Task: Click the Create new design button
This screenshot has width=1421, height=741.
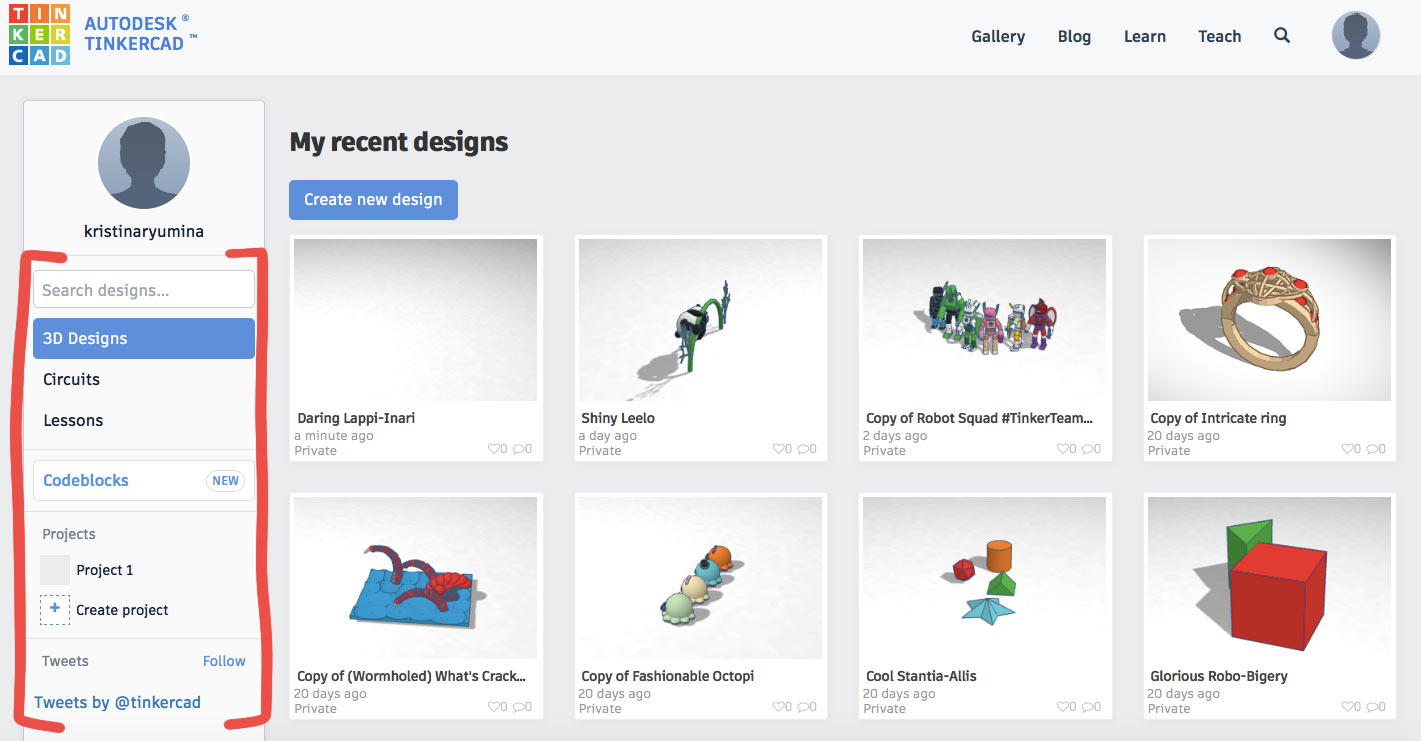Action: (373, 199)
